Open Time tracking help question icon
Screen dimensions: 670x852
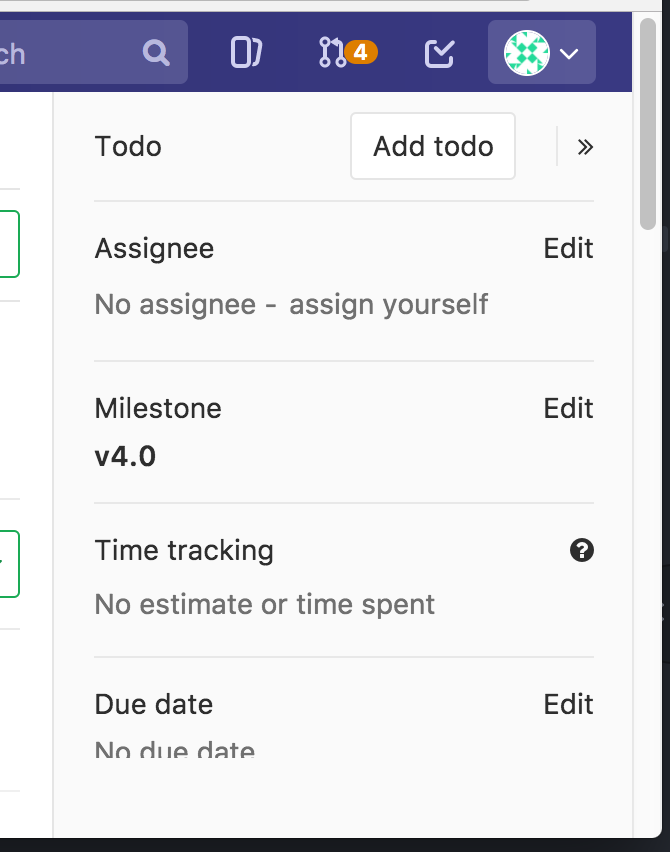tap(581, 550)
